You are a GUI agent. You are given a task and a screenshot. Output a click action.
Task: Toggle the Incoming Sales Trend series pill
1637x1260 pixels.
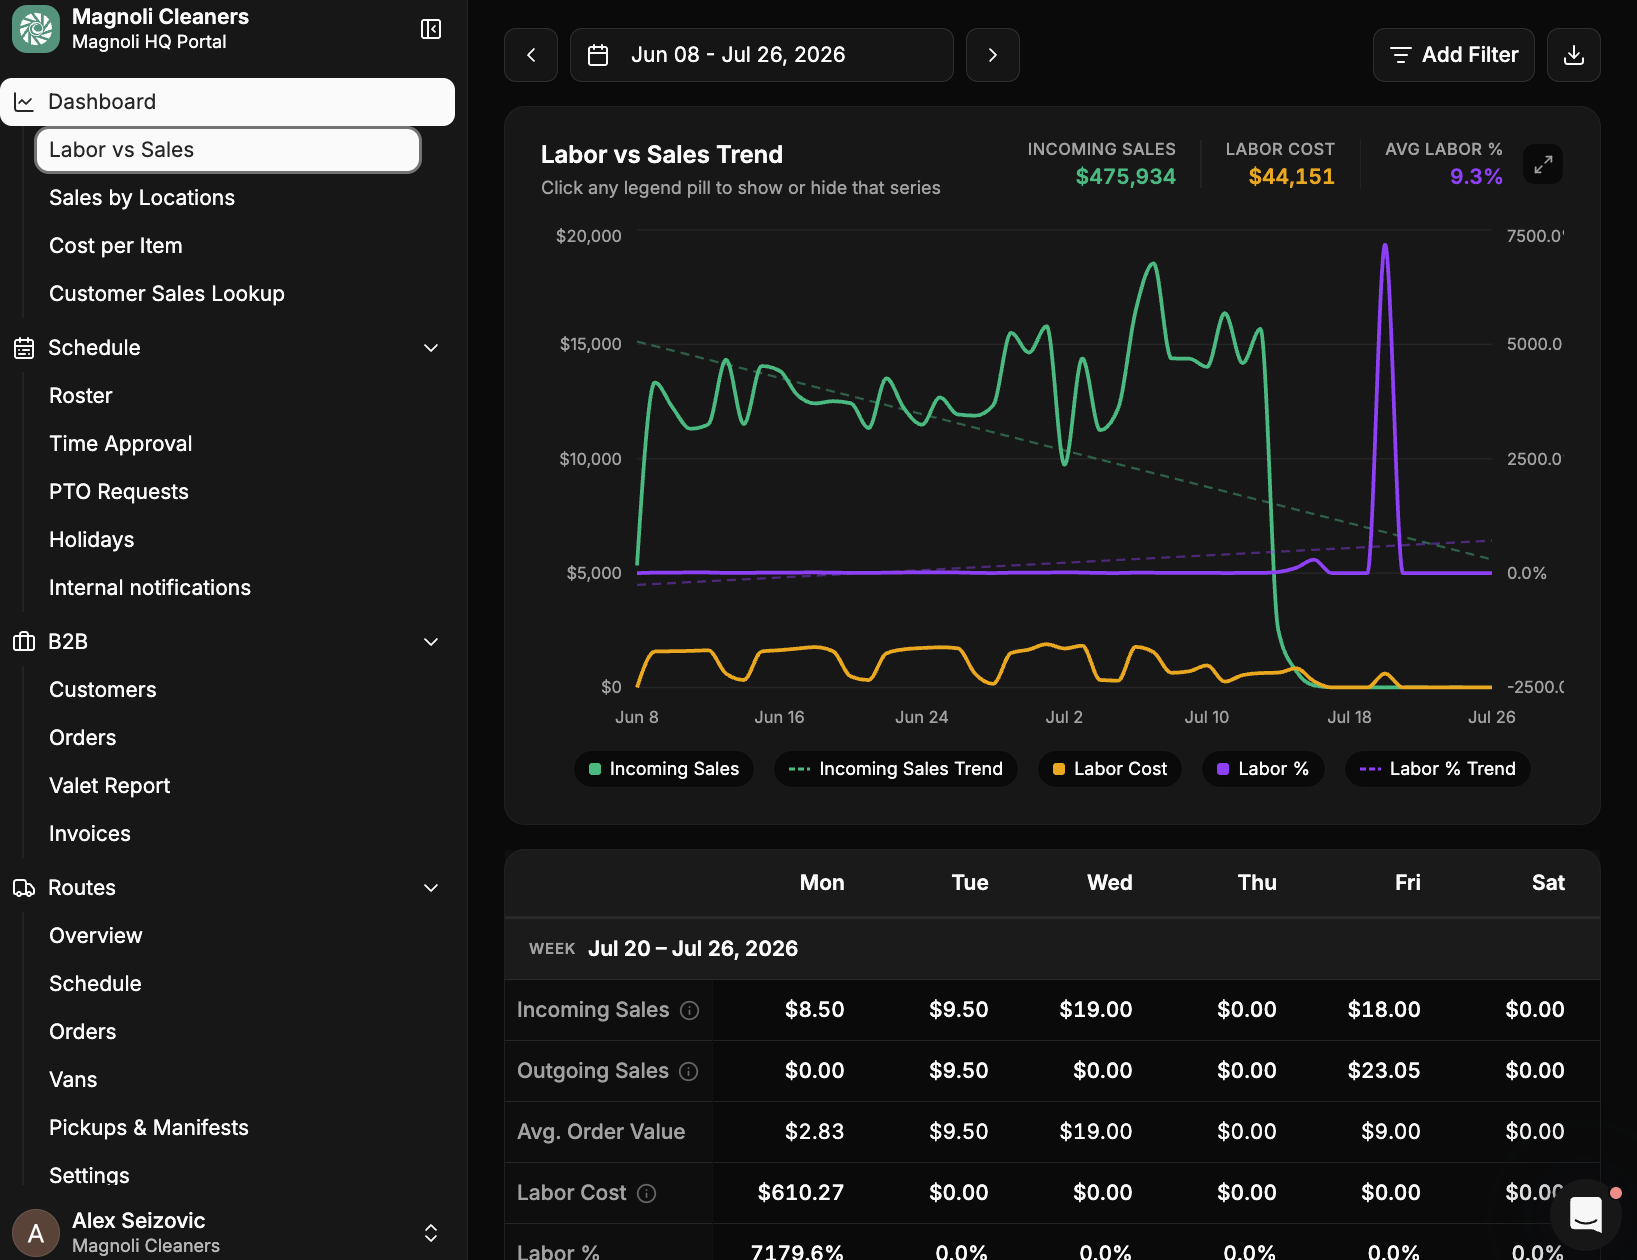(896, 769)
